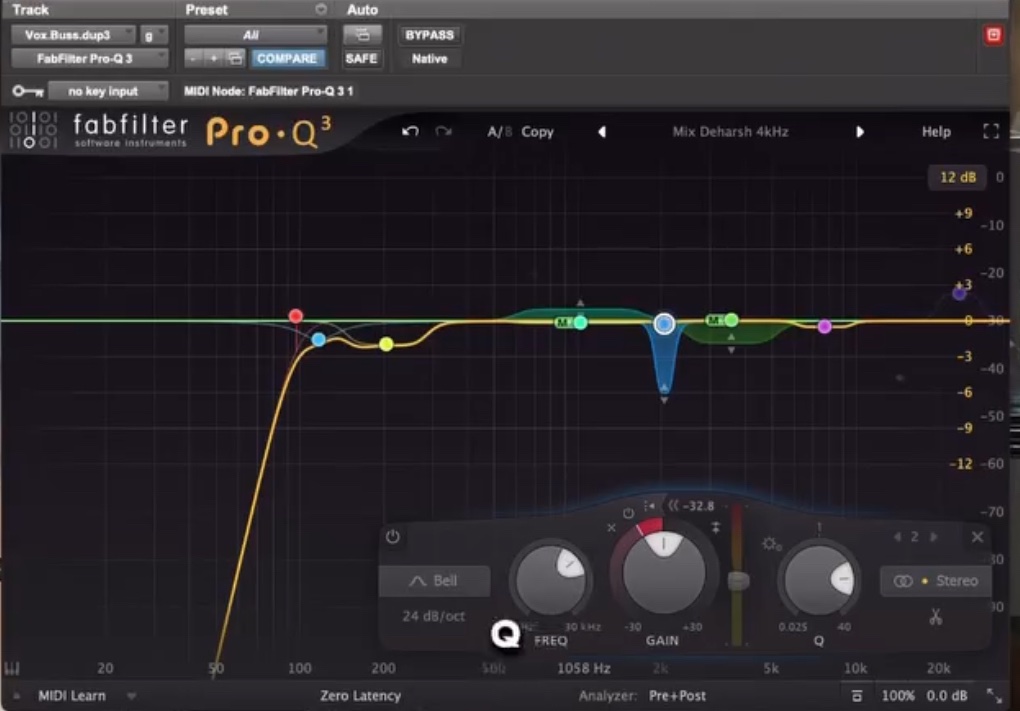Select the active blue notch band node
Image resolution: width=1020 pixels, height=711 pixels.
[x=664, y=323]
